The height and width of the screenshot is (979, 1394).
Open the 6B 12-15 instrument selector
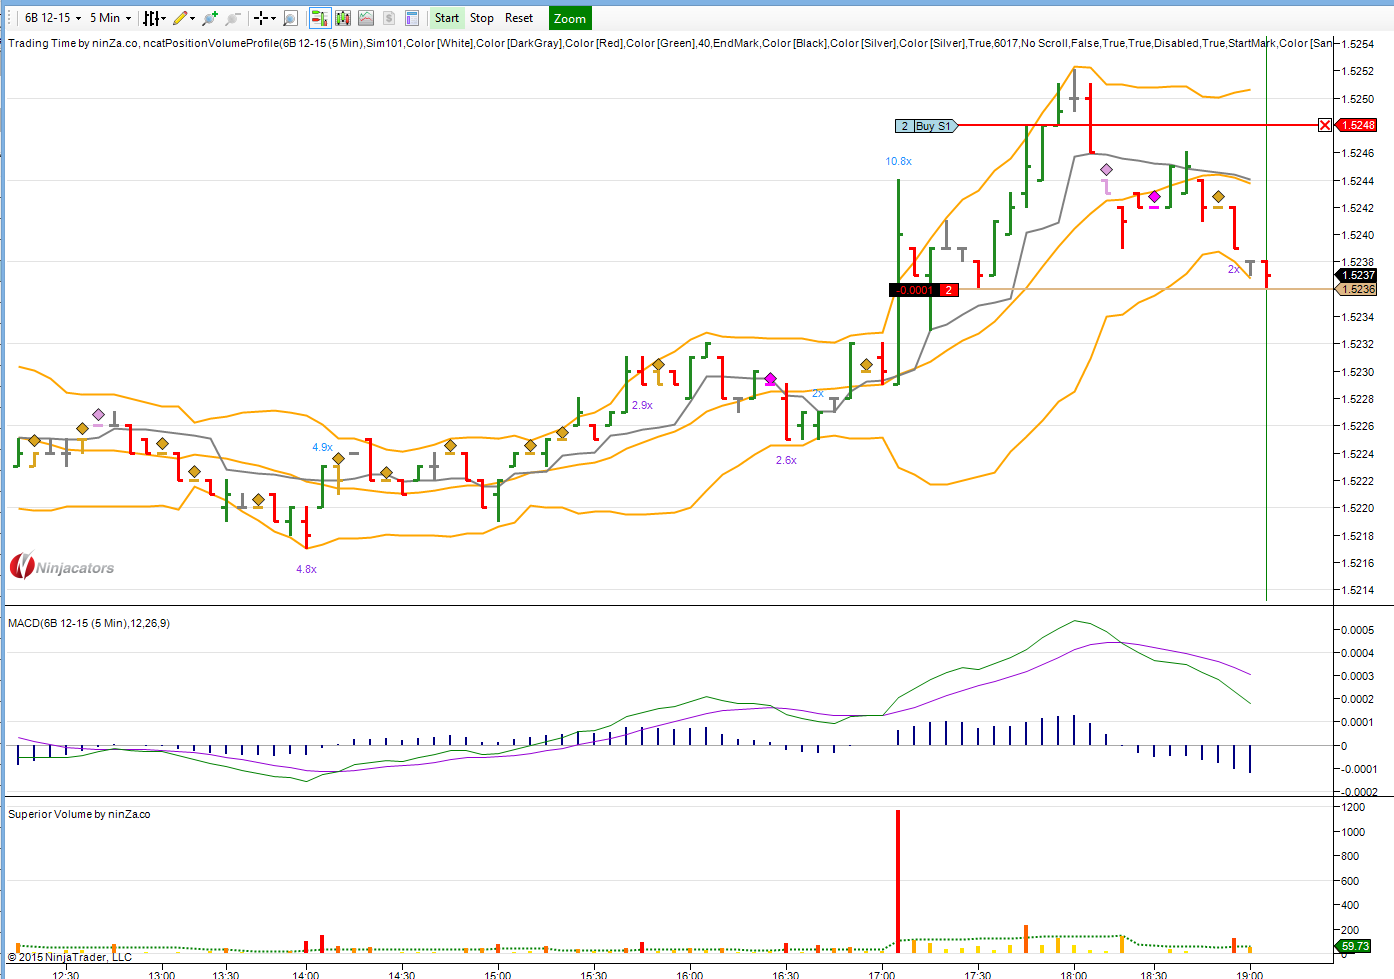click(x=52, y=18)
